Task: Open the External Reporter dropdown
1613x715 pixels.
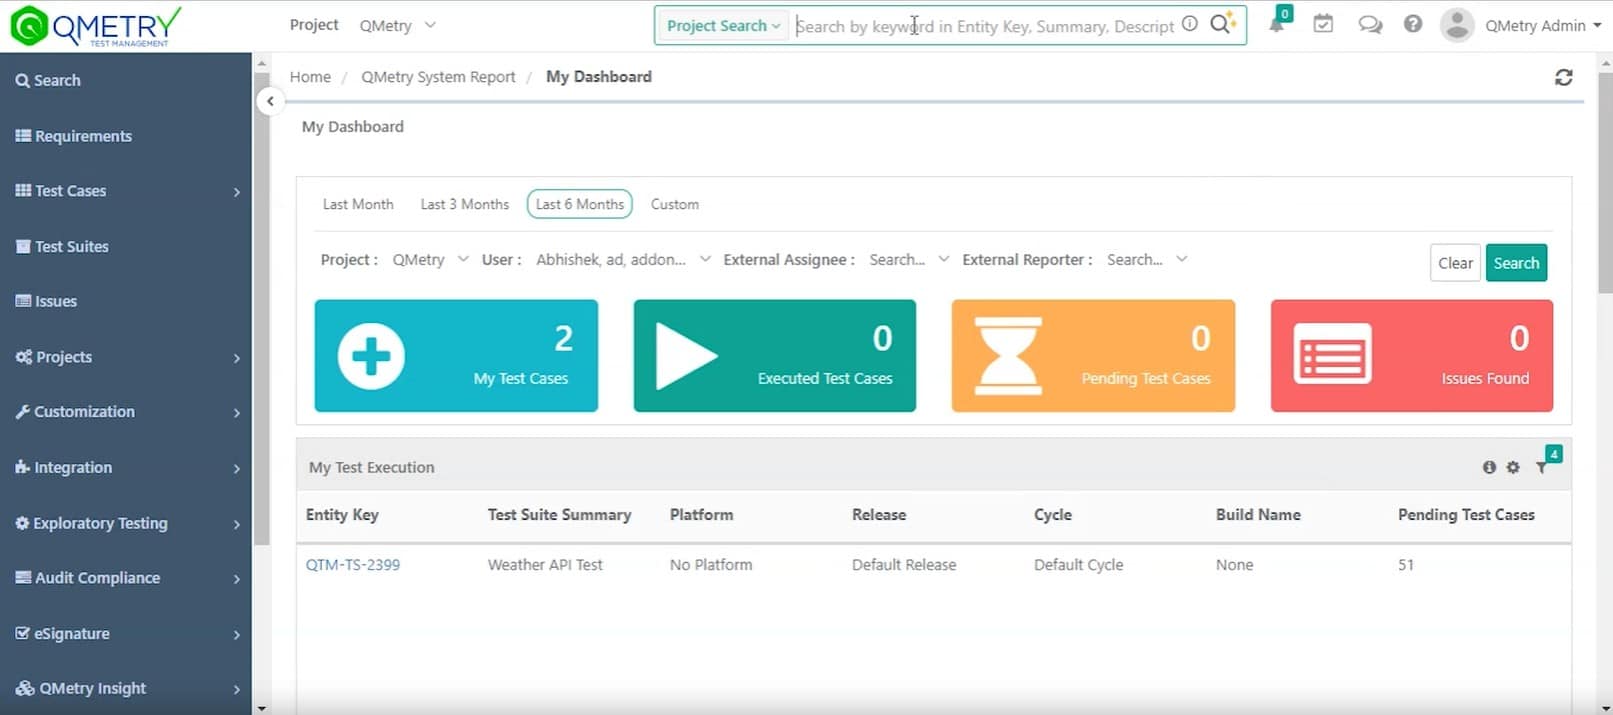Action: pos(1147,259)
